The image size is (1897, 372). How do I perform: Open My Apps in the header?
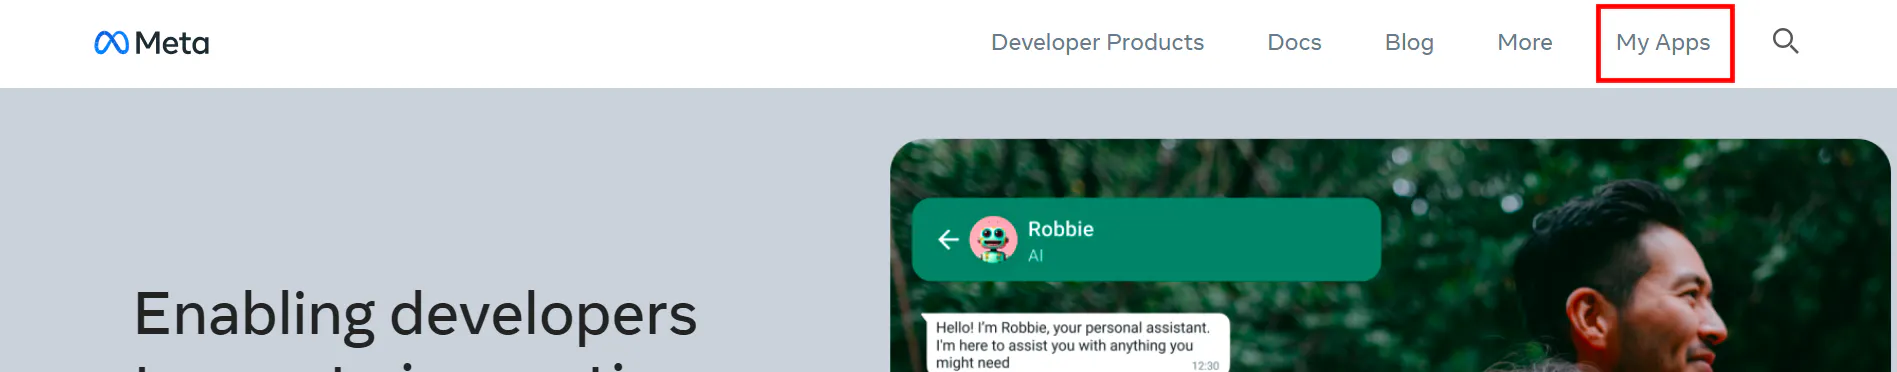coord(1663,43)
